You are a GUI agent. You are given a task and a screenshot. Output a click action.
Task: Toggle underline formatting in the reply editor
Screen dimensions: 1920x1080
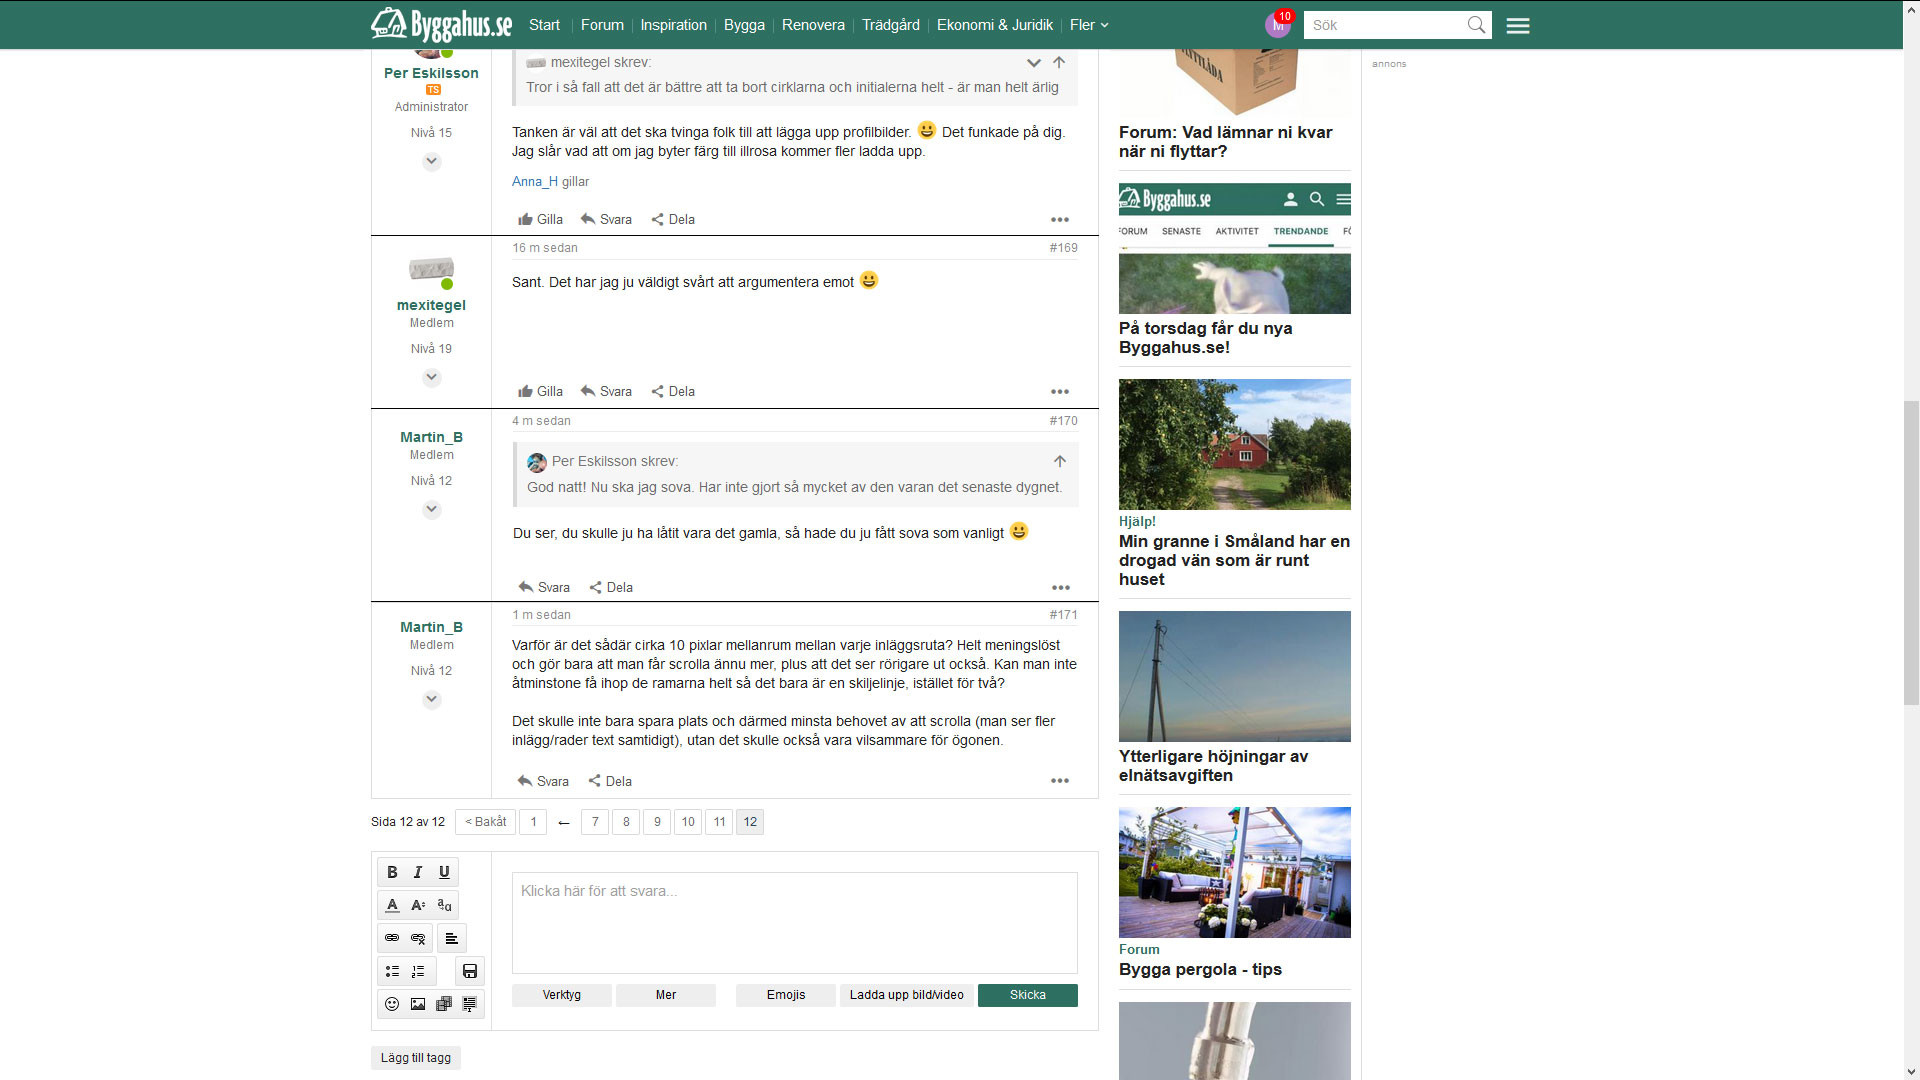coord(444,872)
